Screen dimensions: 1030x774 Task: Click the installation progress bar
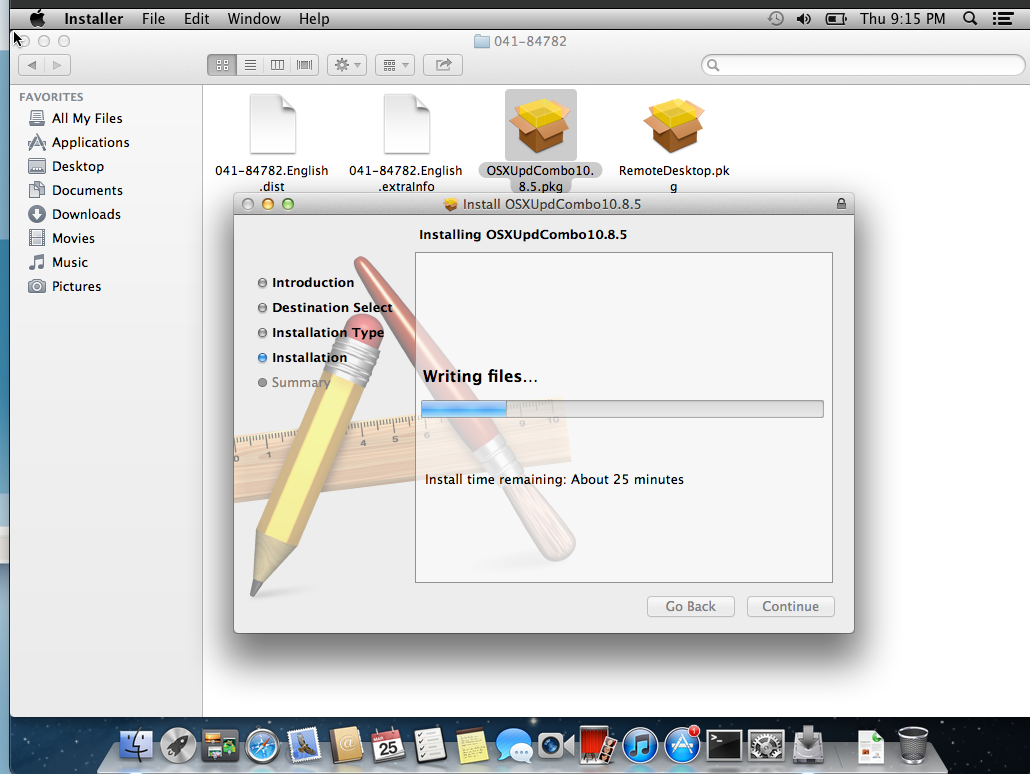pos(622,409)
